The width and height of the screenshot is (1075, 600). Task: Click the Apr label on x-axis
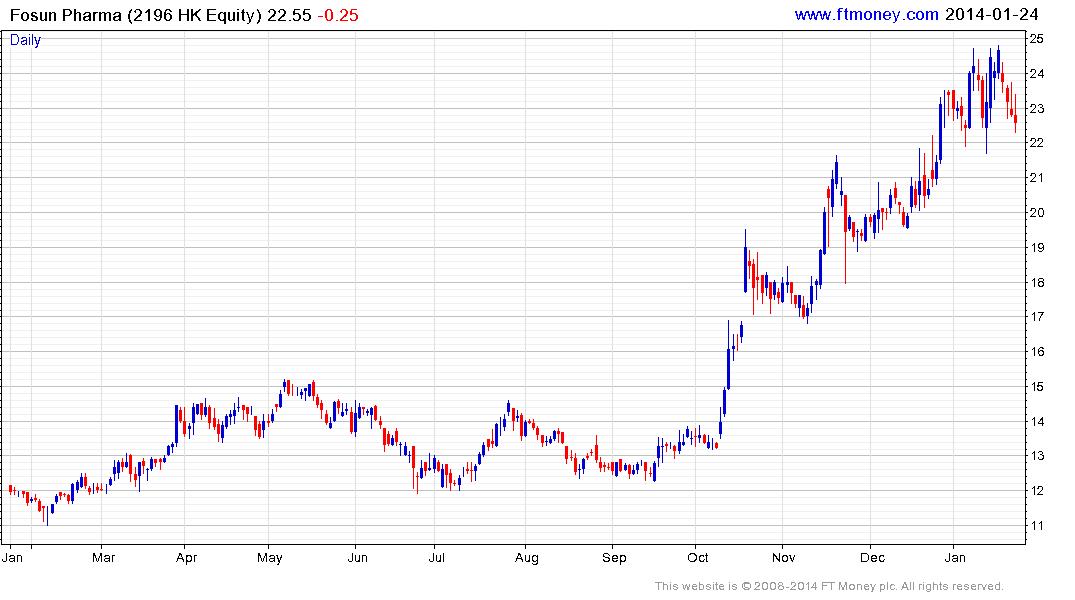(186, 557)
